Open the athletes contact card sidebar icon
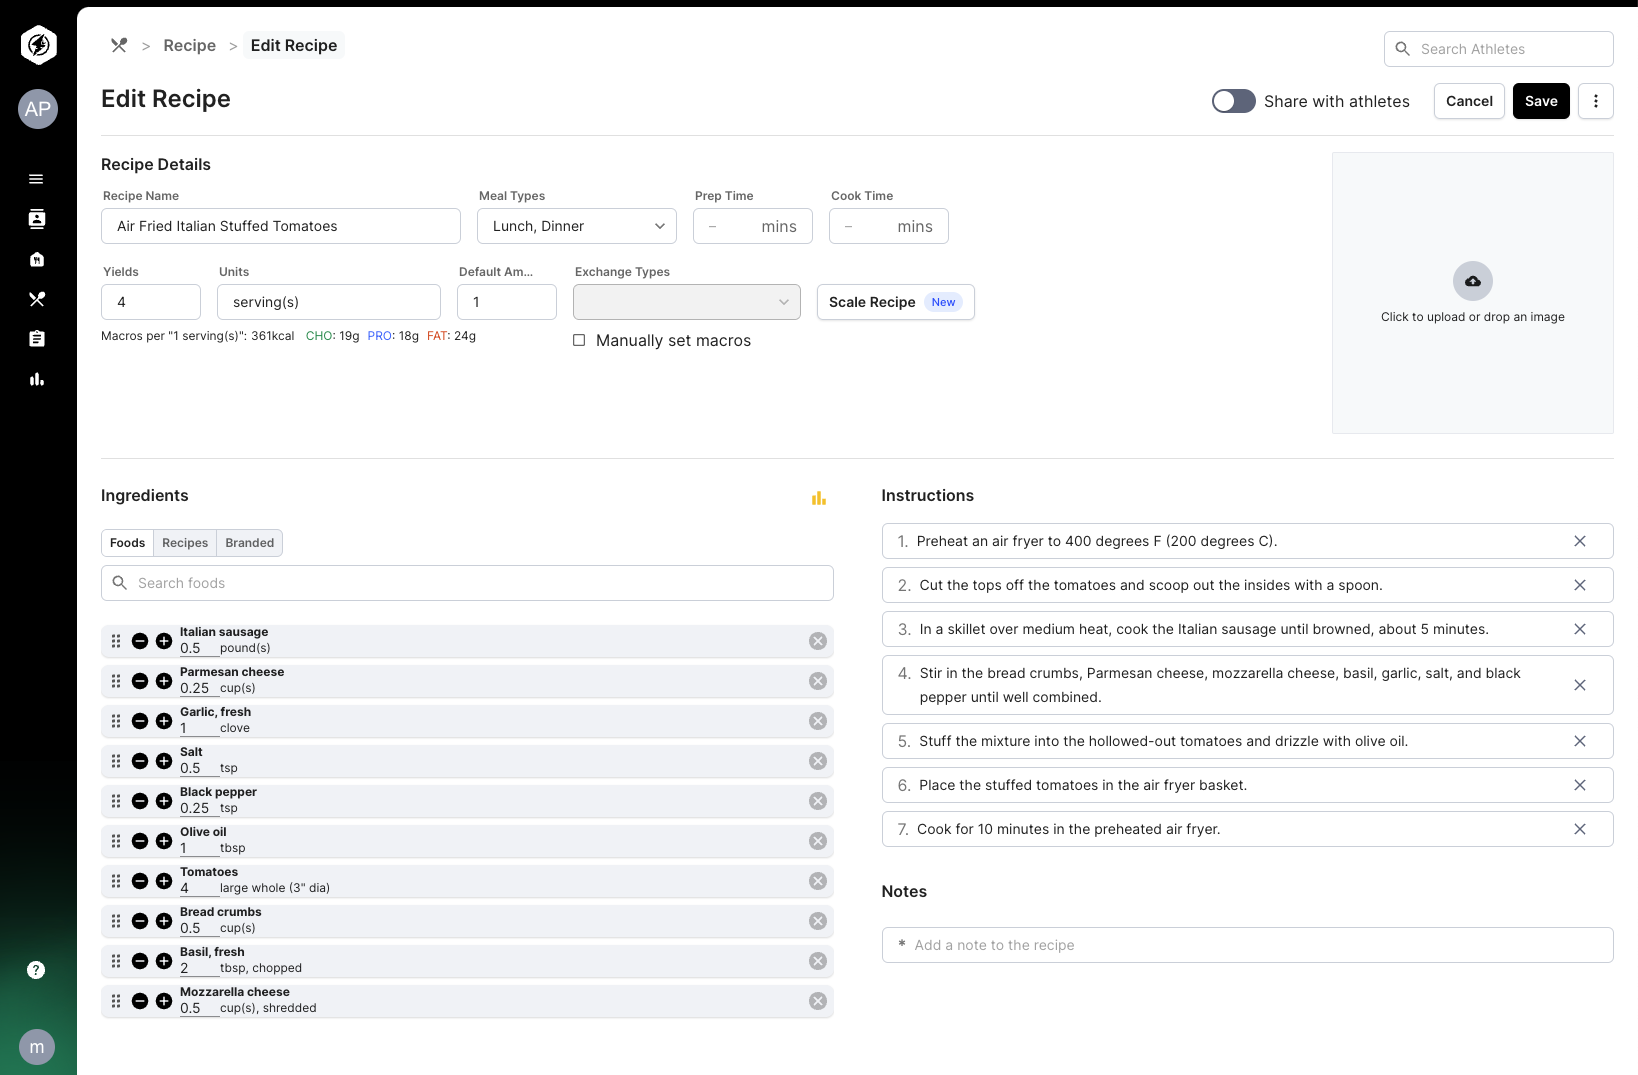The image size is (1638, 1075). pos(36,219)
